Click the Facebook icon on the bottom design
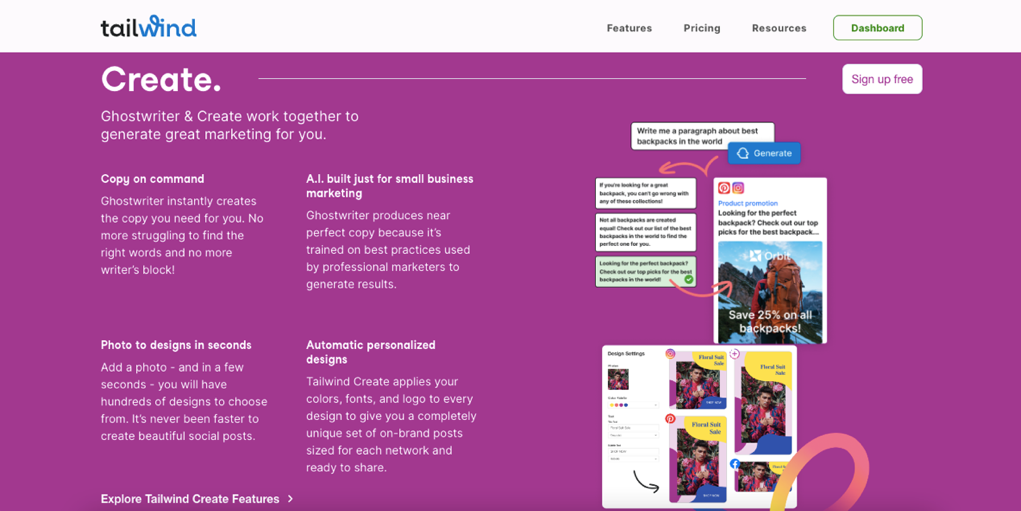The image size is (1021, 511). pos(735,464)
